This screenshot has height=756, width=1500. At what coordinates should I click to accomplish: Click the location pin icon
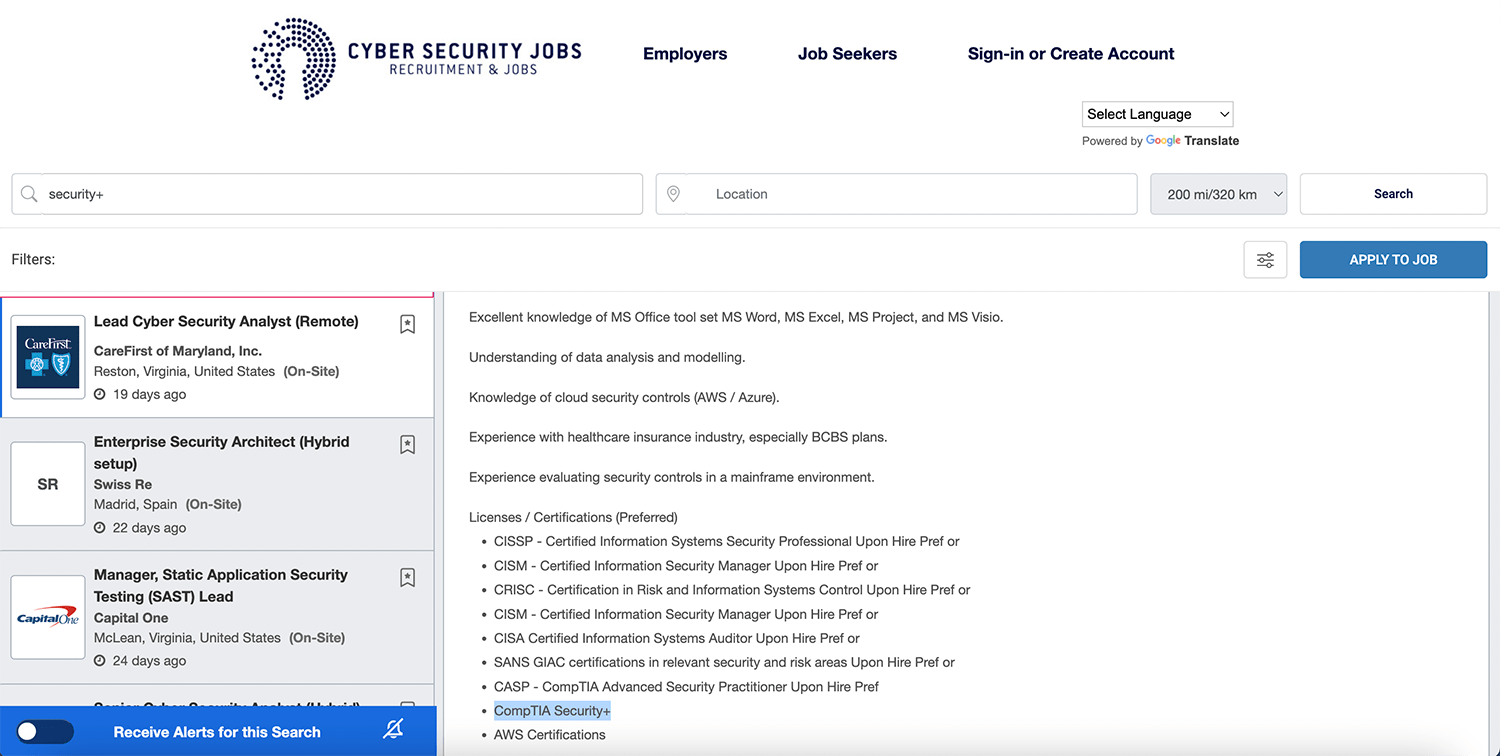[673, 194]
